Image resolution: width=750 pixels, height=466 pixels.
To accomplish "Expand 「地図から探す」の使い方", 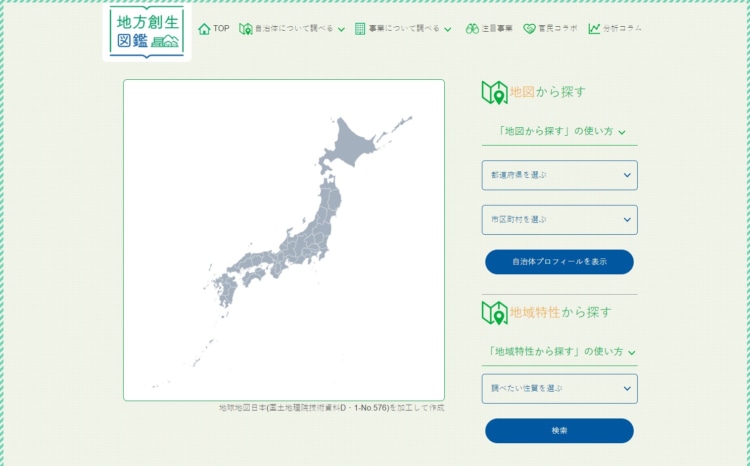I will click(560, 131).
